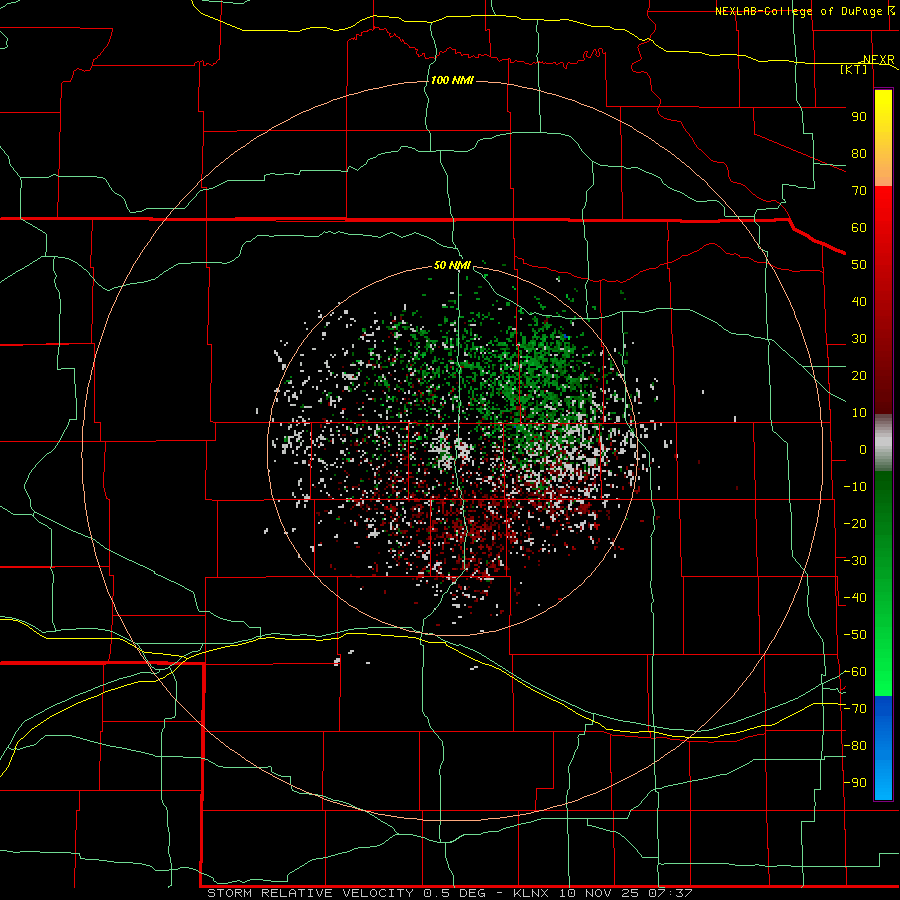This screenshot has height=900, width=900.
Task: Click the positive 40 knot scale label
Action: pos(859,302)
